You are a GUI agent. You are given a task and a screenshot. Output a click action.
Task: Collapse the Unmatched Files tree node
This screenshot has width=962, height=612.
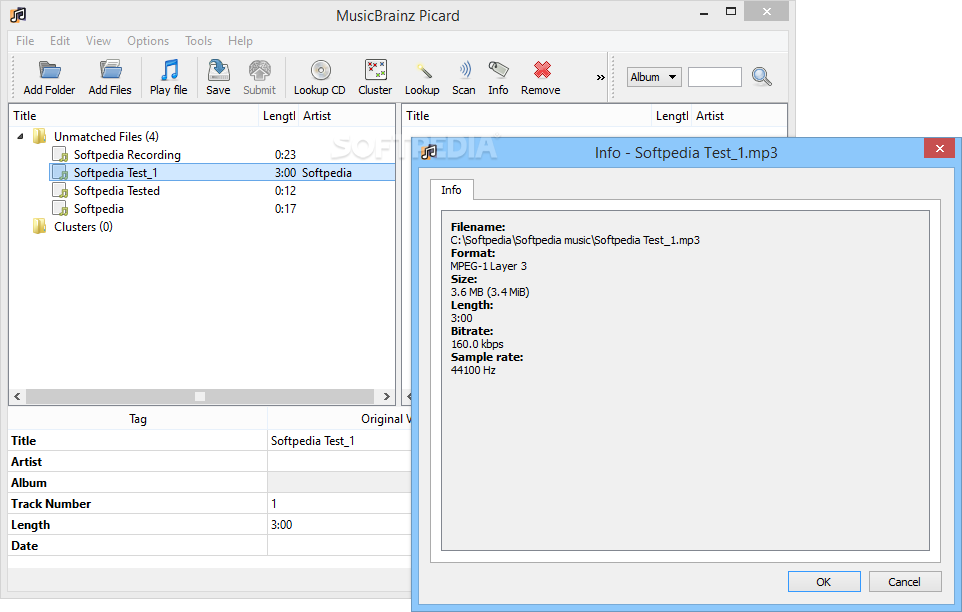pos(20,136)
